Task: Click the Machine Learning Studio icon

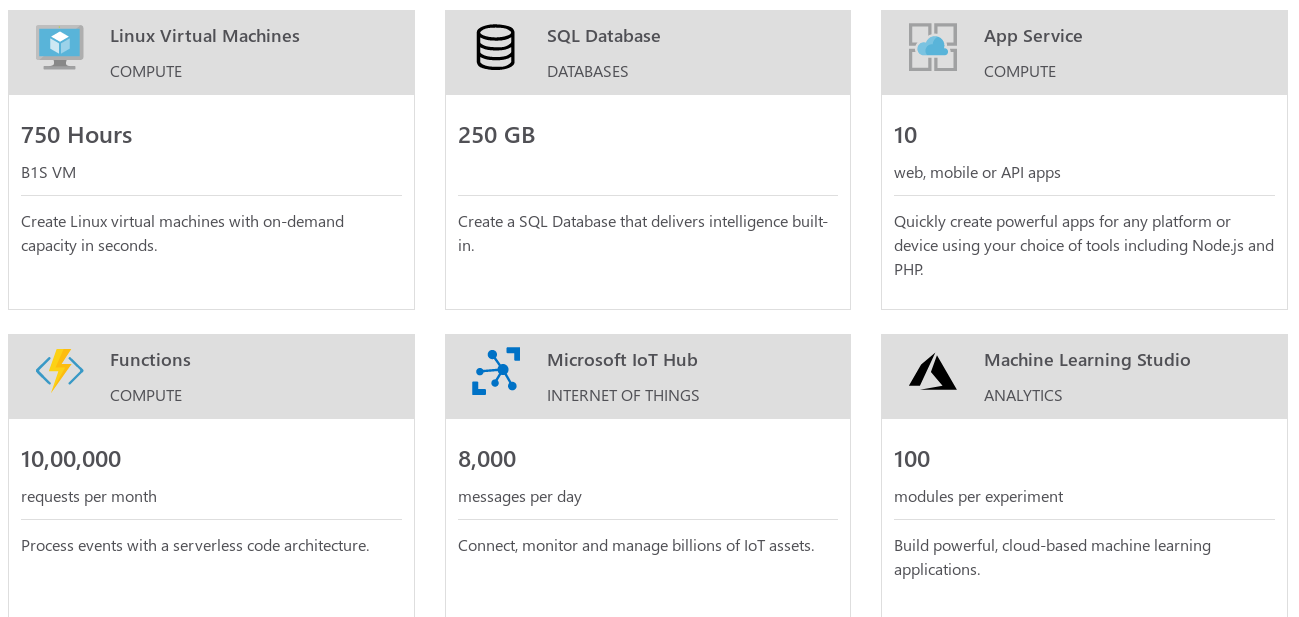Action: pos(933,371)
